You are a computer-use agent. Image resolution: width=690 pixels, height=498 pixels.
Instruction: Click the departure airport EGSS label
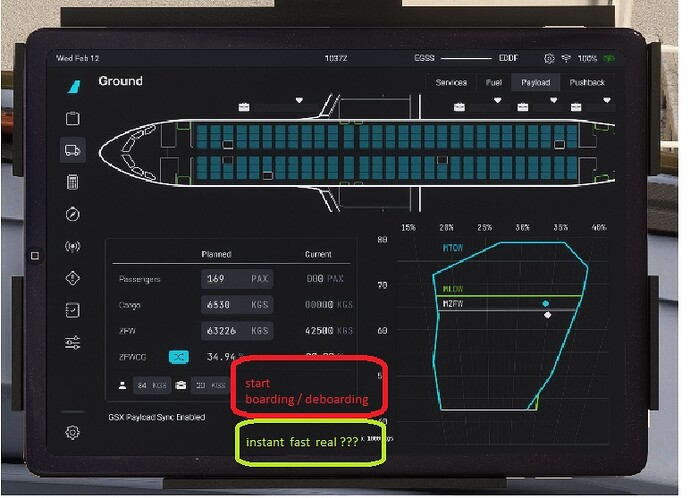pyautogui.click(x=424, y=58)
